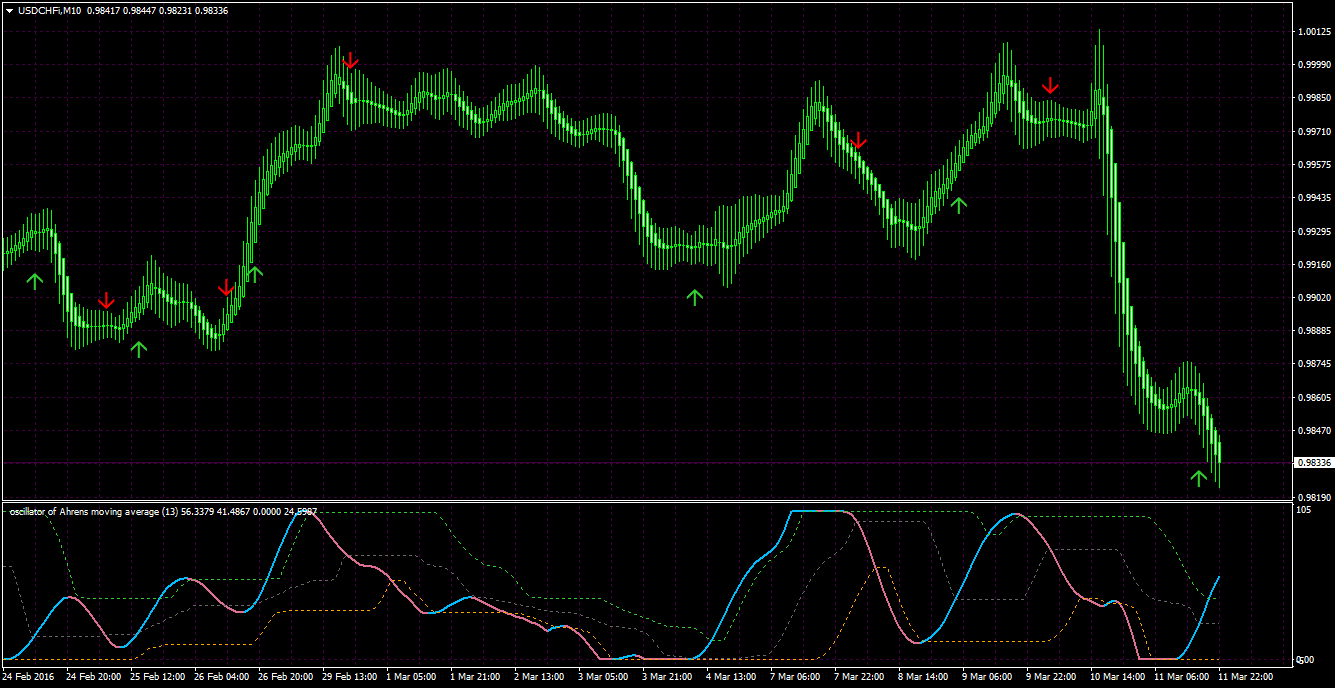
Task: Select red sell arrow above 29 Feb 13:00 peak
Action: [350, 62]
